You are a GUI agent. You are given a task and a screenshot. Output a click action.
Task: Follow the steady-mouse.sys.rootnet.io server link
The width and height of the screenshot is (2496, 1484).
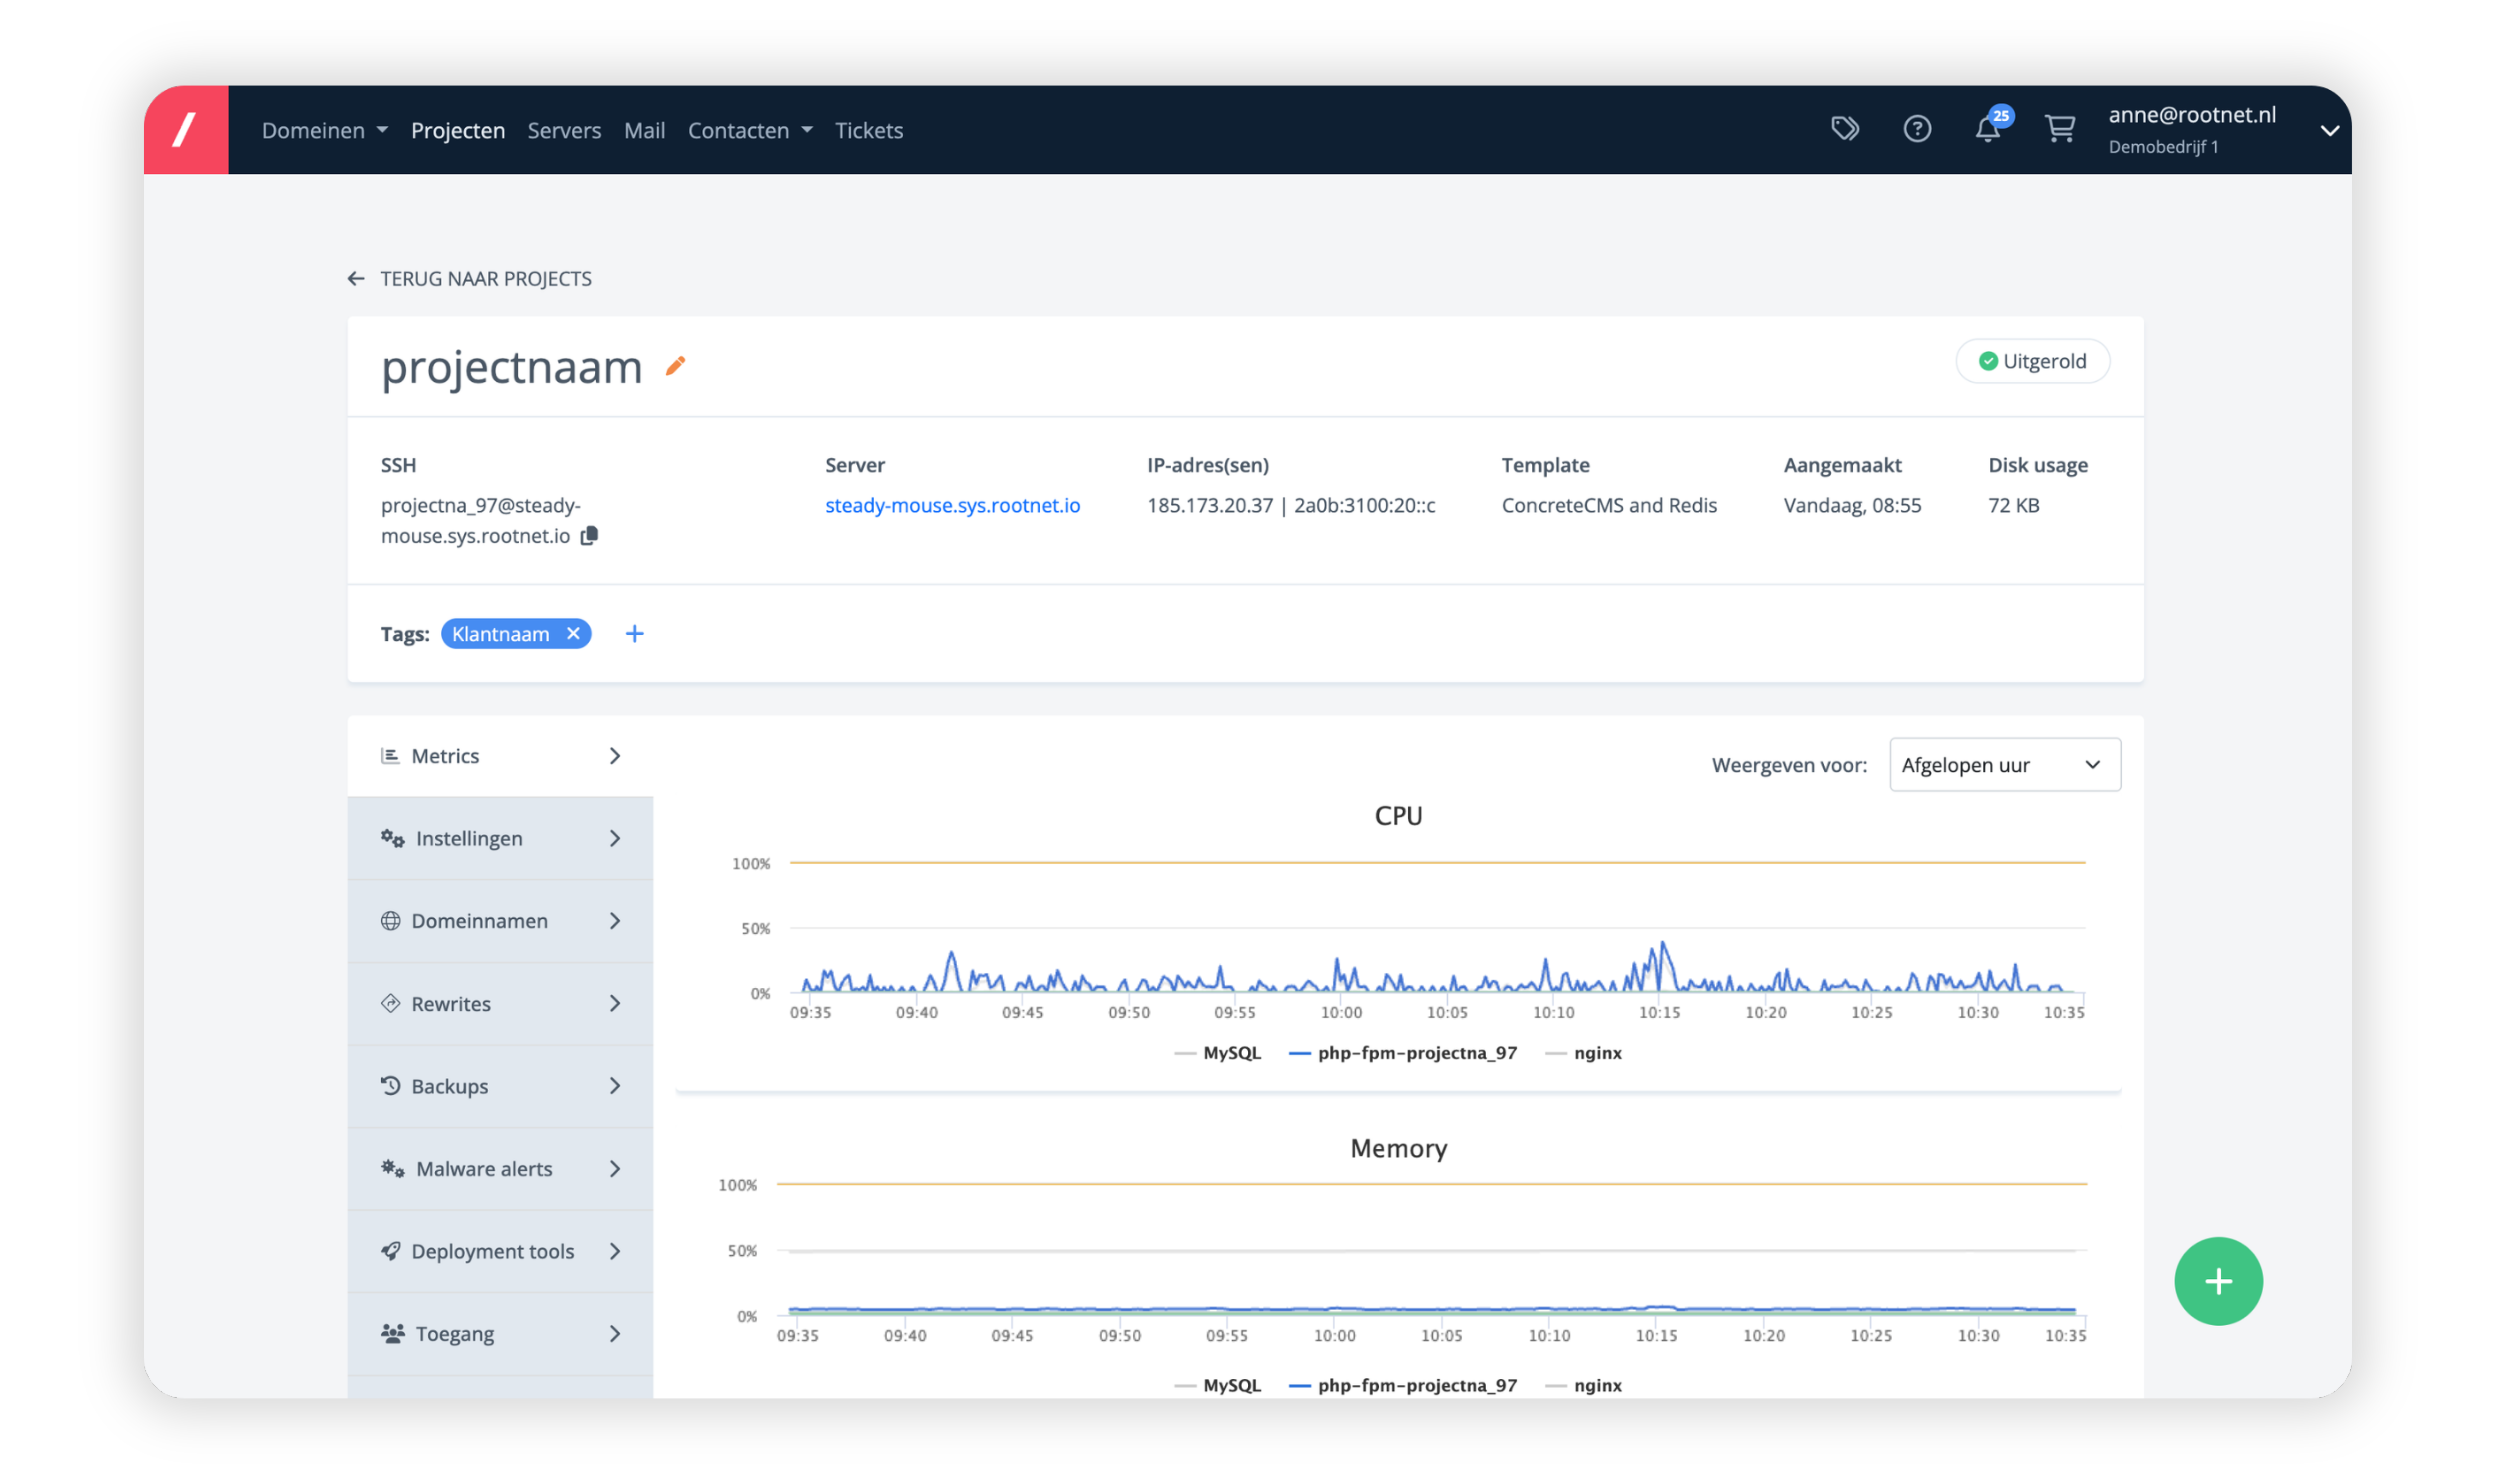click(952, 505)
